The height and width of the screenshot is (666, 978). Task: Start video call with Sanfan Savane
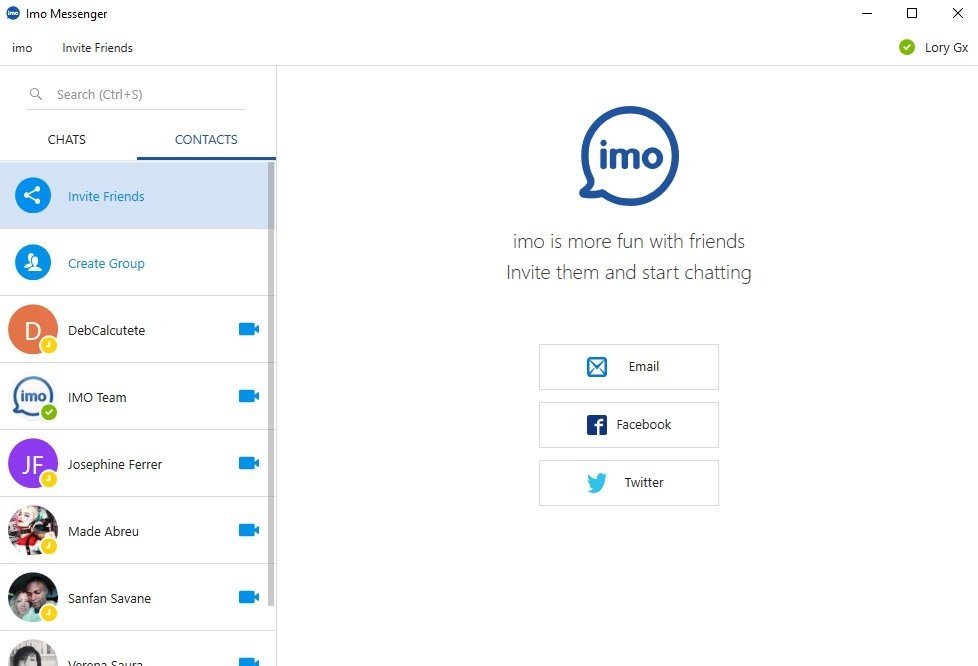tap(248, 597)
